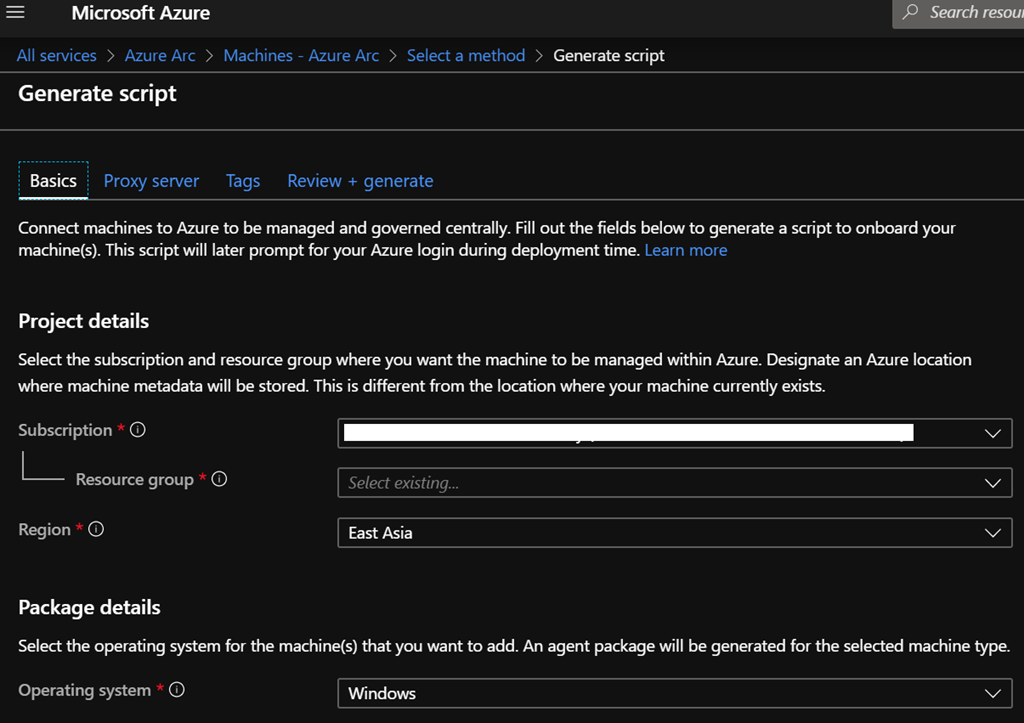Open the hamburger portal menu
The width and height of the screenshot is (1024, 723).
click(15, 14)
